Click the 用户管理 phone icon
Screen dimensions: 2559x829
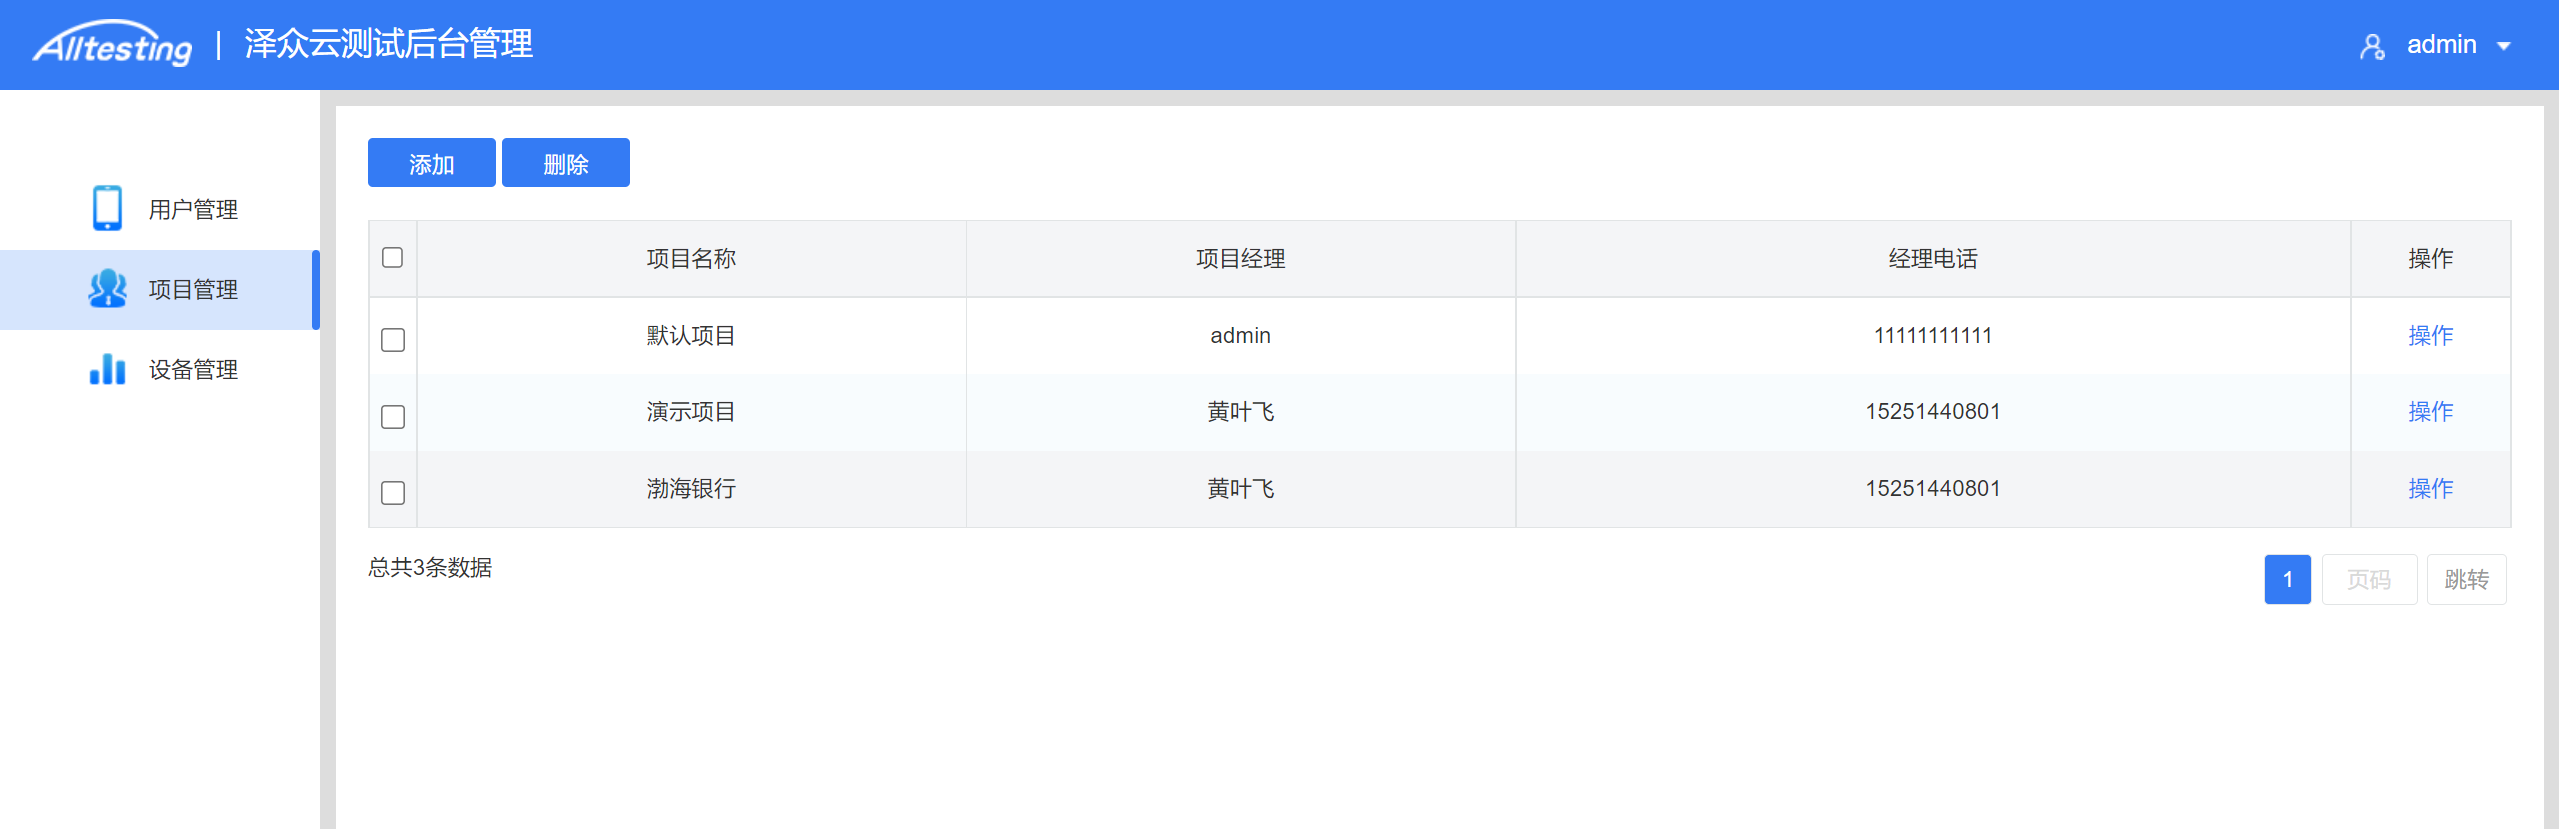[107, 208]
